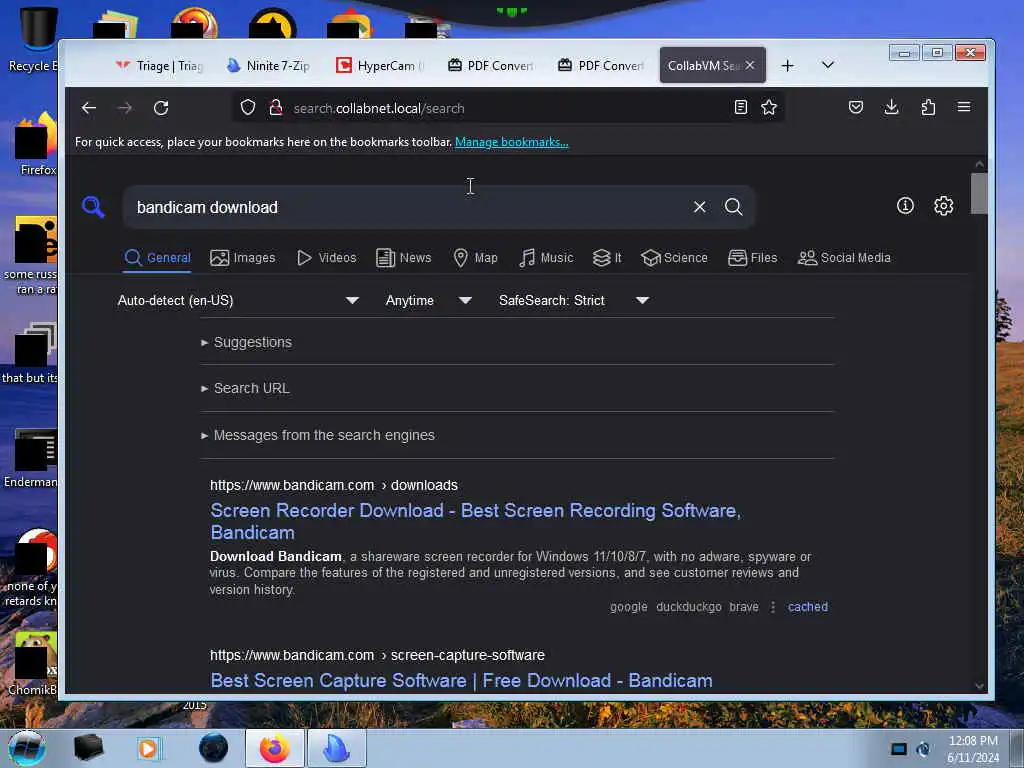This screenshot has width=1024, height=768.
Task: Clear the search query with the X
Action: 699,207
